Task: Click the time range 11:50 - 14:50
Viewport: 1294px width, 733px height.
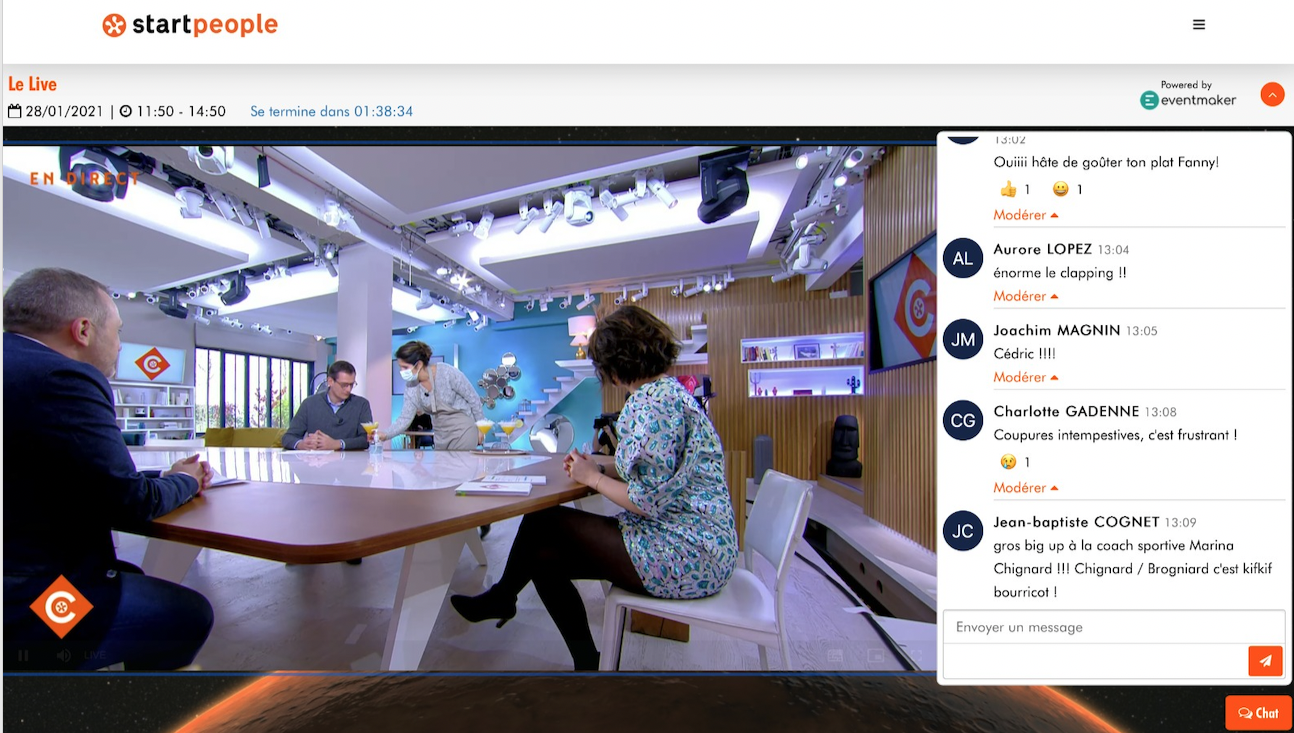Action: [x=181, y=111]
